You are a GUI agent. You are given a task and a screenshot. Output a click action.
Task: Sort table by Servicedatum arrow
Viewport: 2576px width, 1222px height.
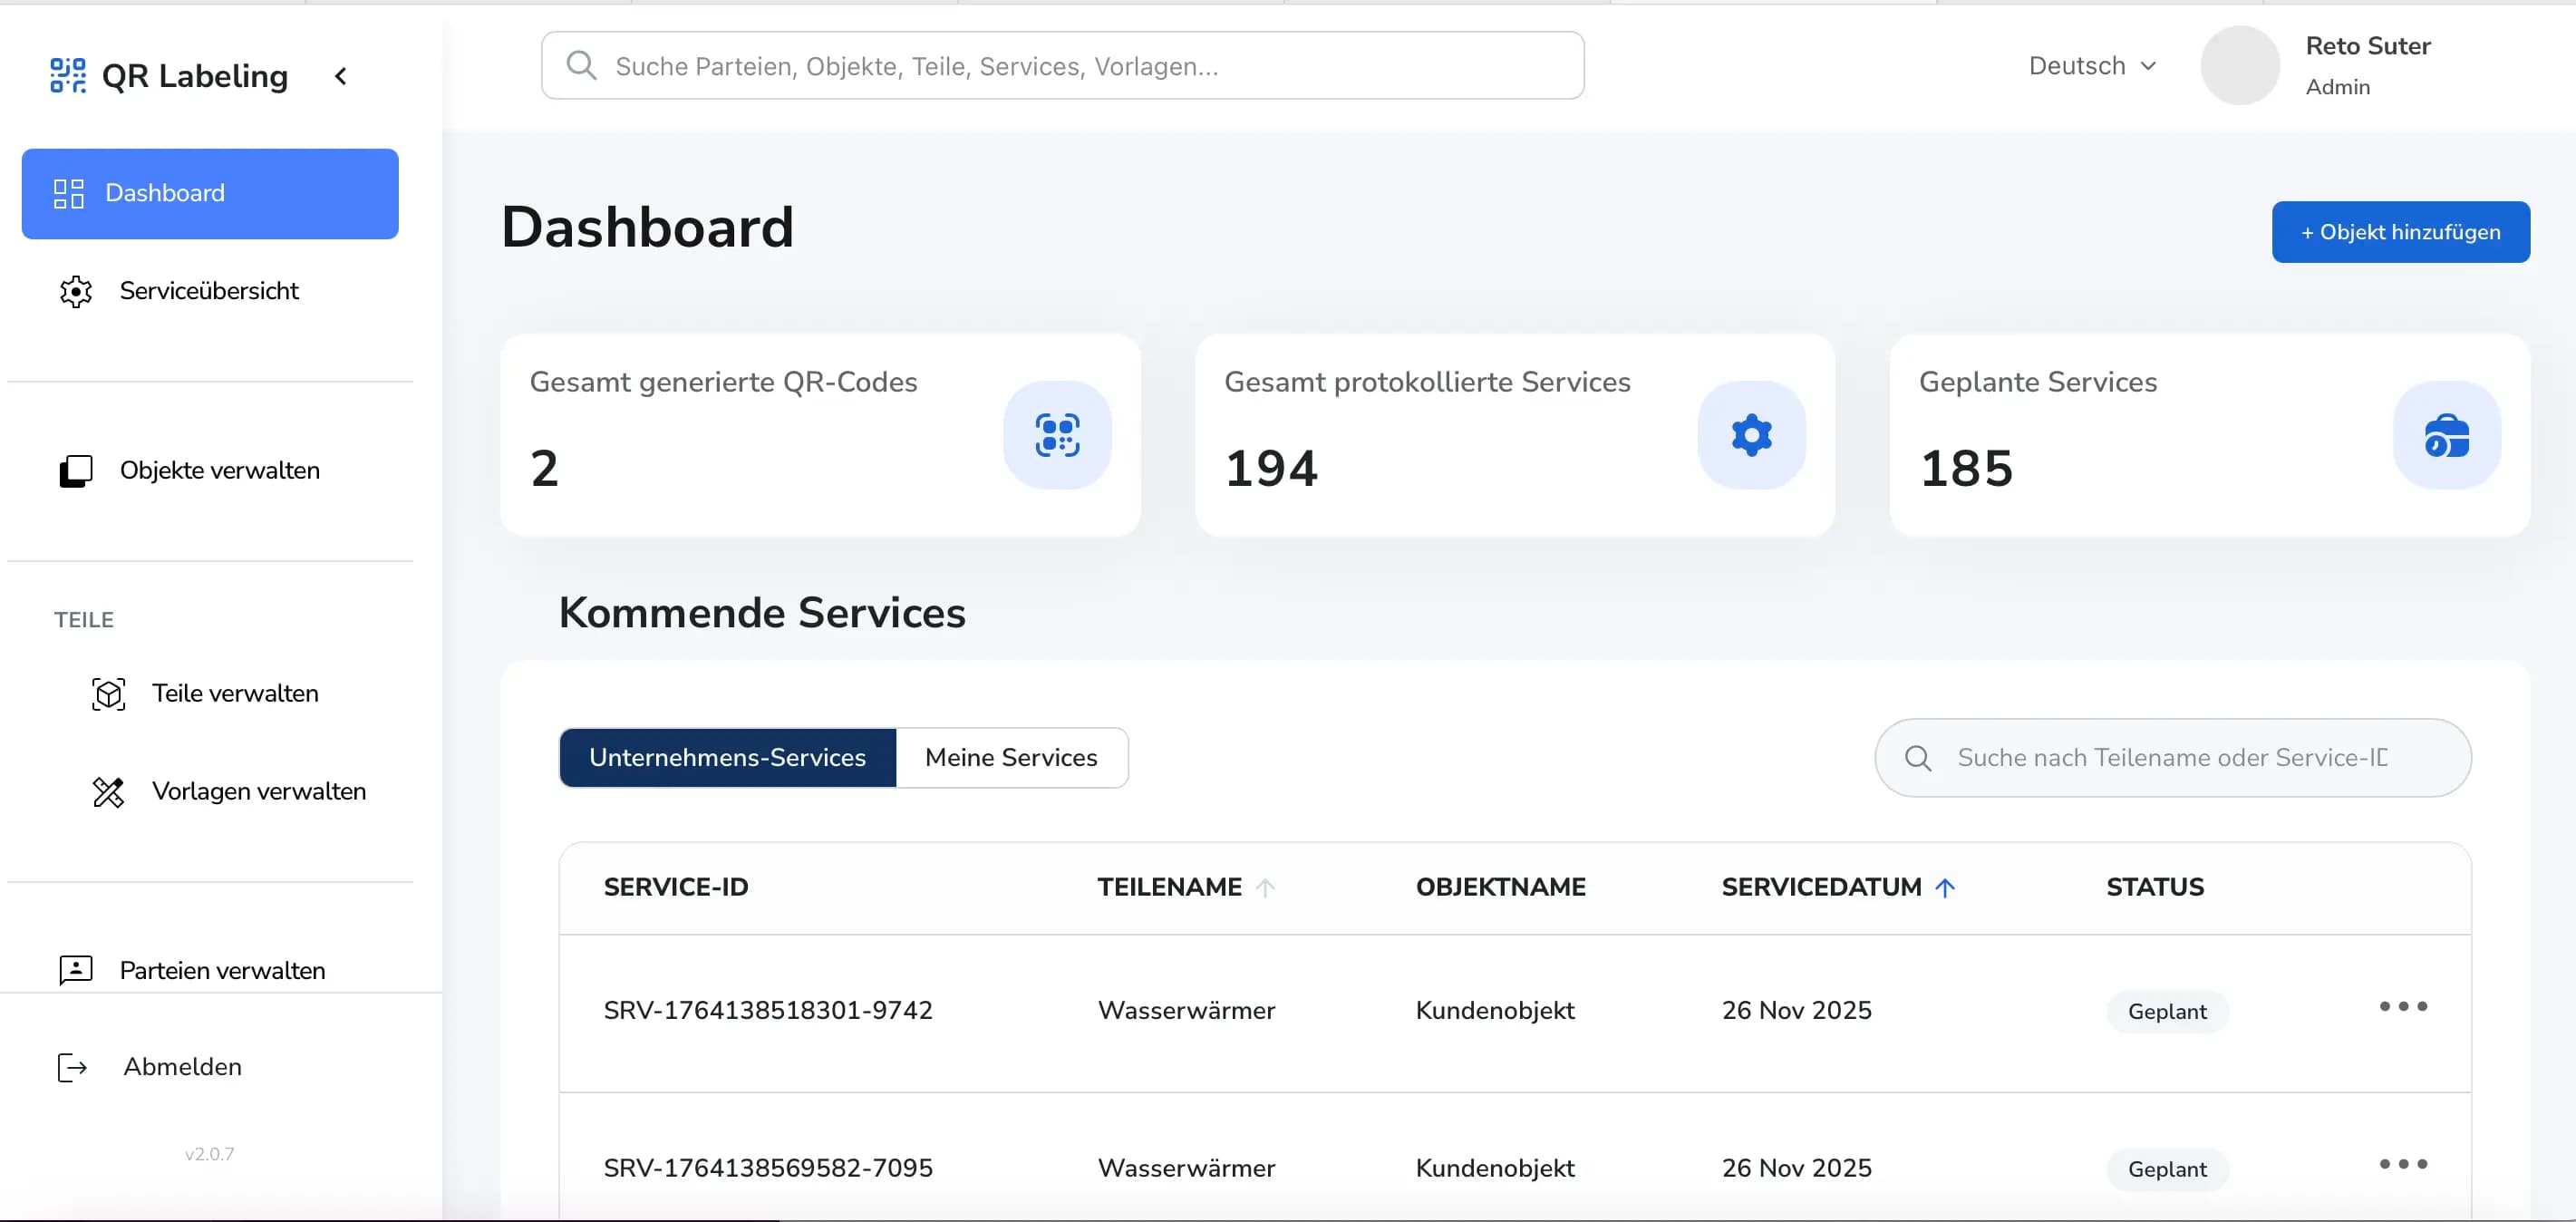point(1945,887)
